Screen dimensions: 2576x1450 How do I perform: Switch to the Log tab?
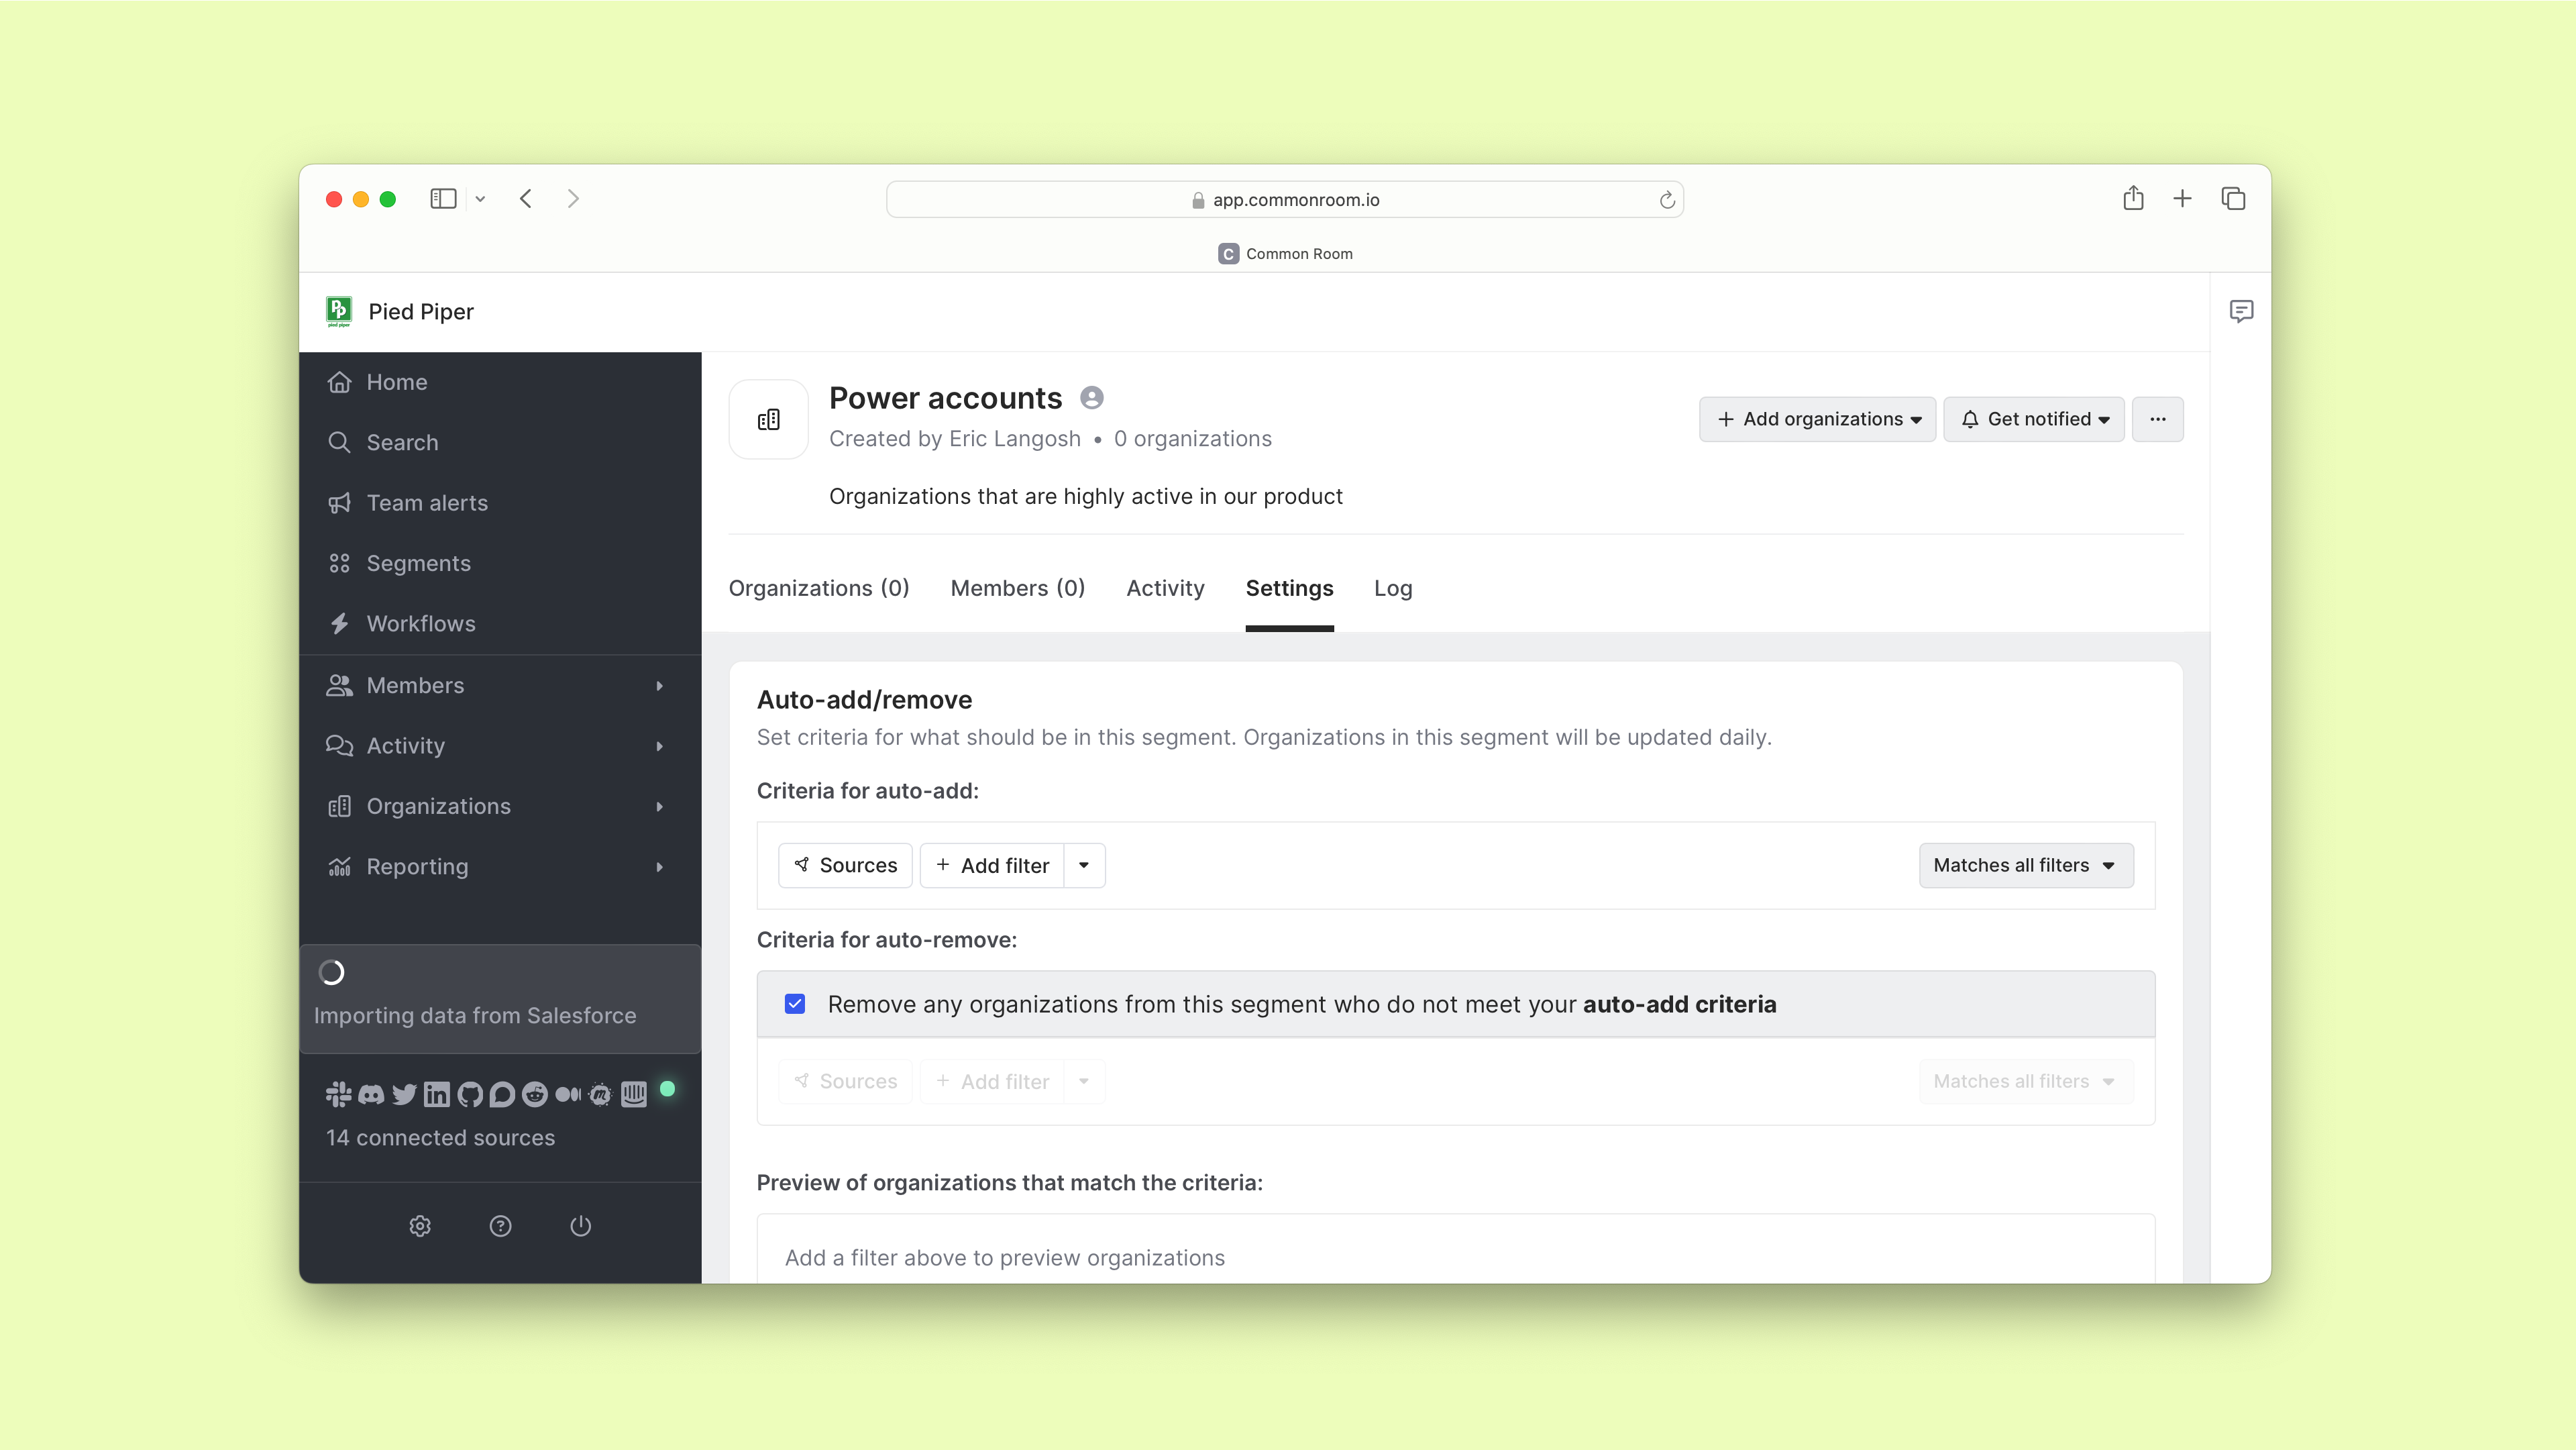point(1392,588)
